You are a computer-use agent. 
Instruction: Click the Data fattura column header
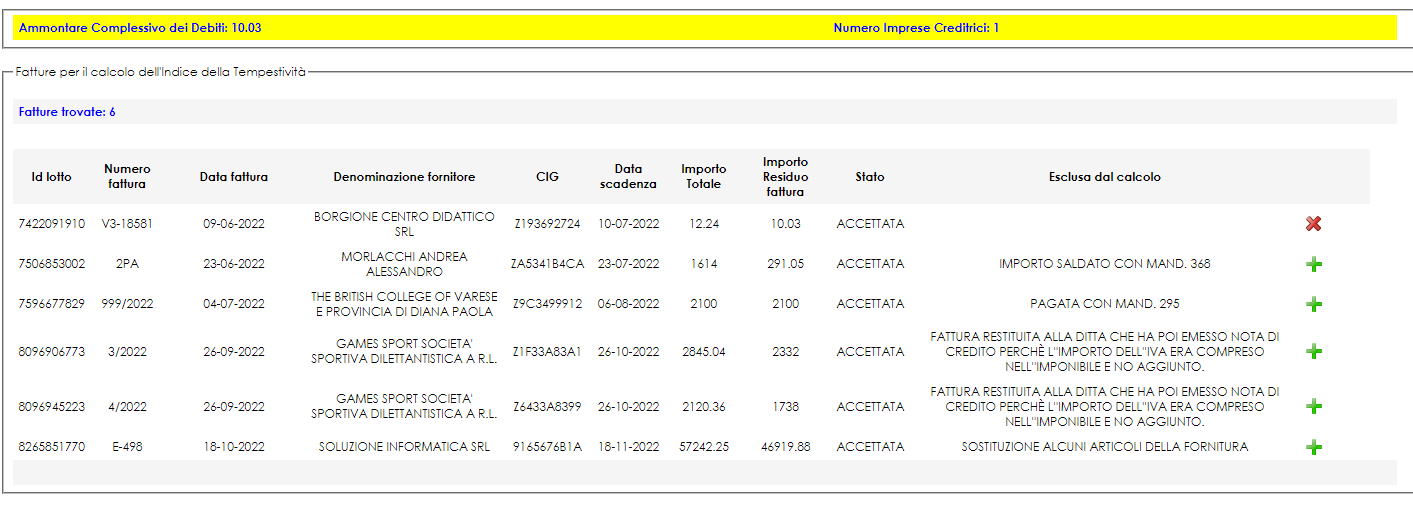(234, 177)
